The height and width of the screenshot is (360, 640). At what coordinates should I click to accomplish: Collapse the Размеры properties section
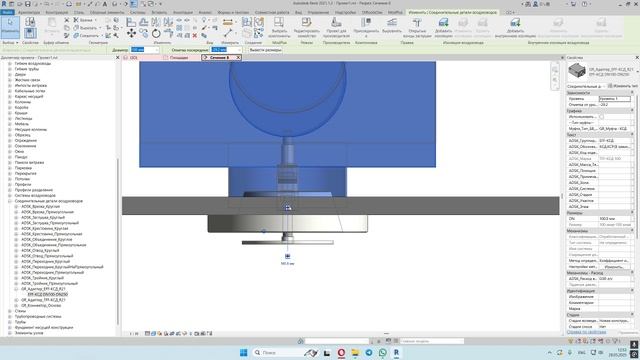(632, 213)
